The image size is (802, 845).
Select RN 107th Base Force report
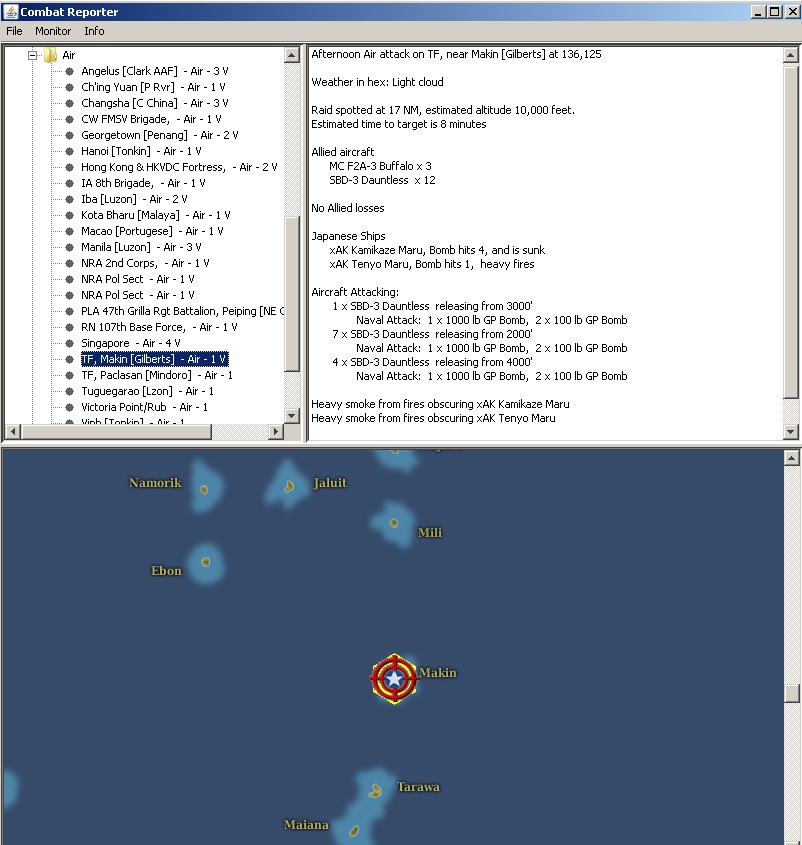pos(159,327)
